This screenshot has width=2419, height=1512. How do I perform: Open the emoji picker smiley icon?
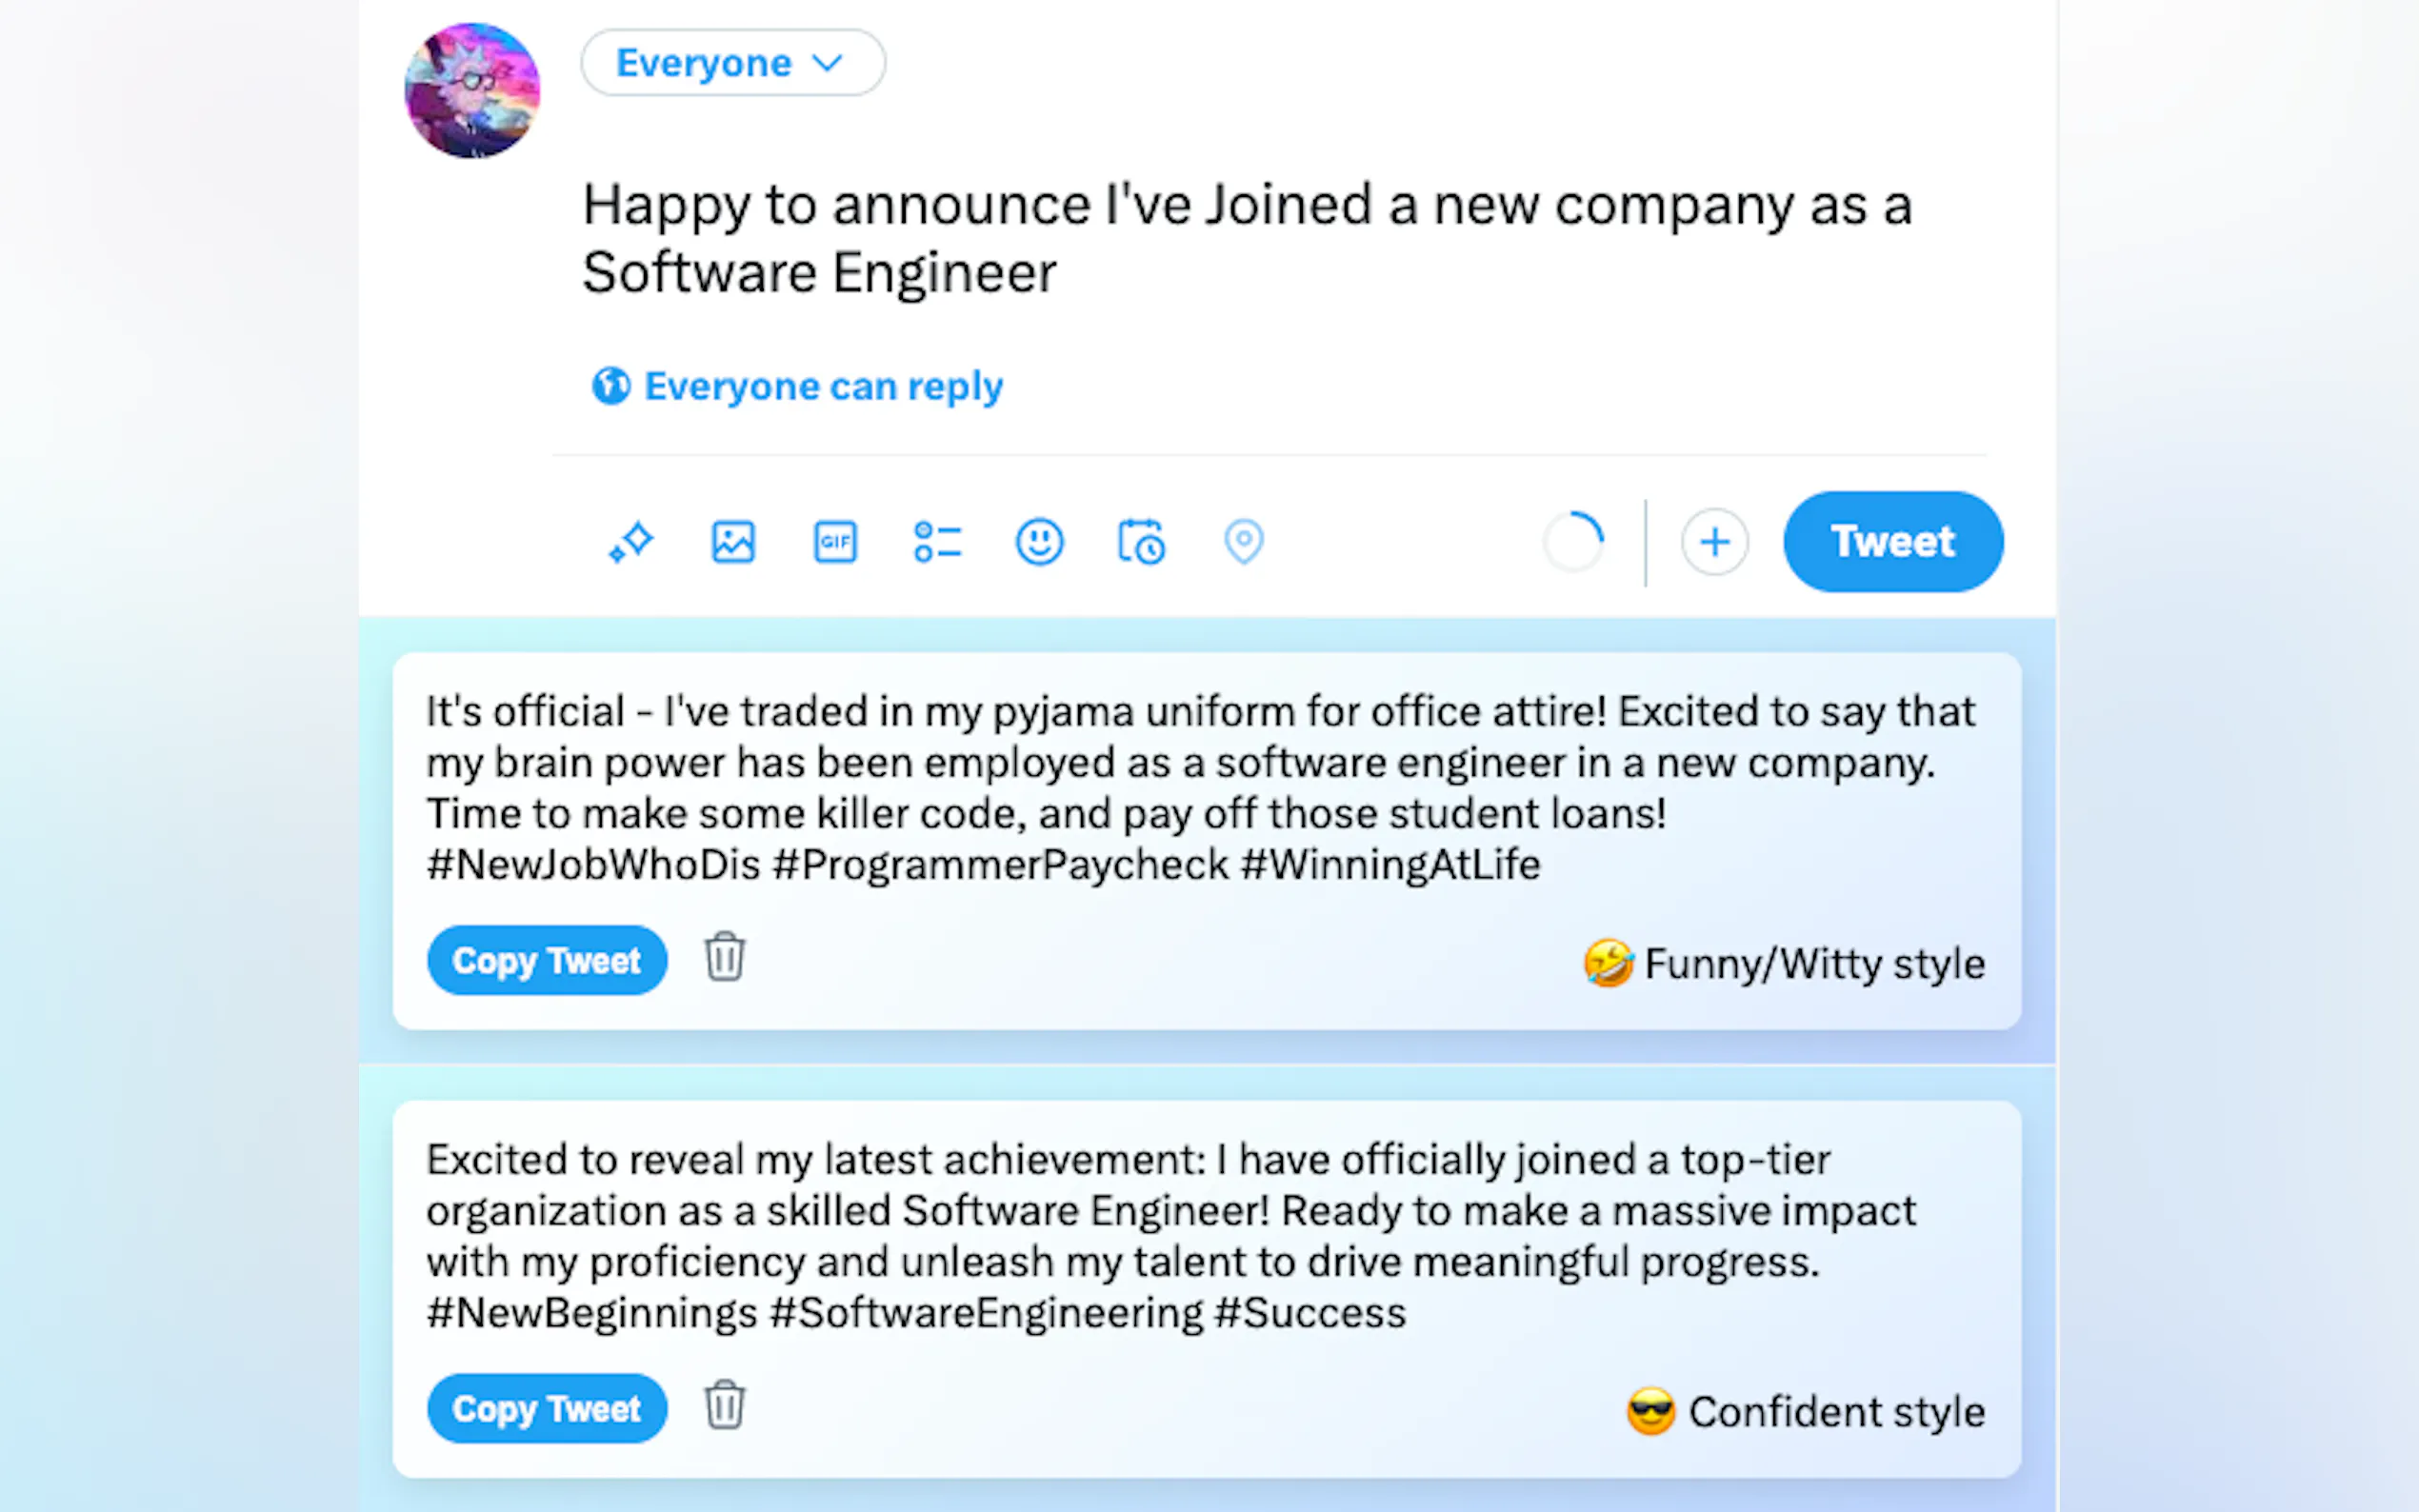[1039, 542]
